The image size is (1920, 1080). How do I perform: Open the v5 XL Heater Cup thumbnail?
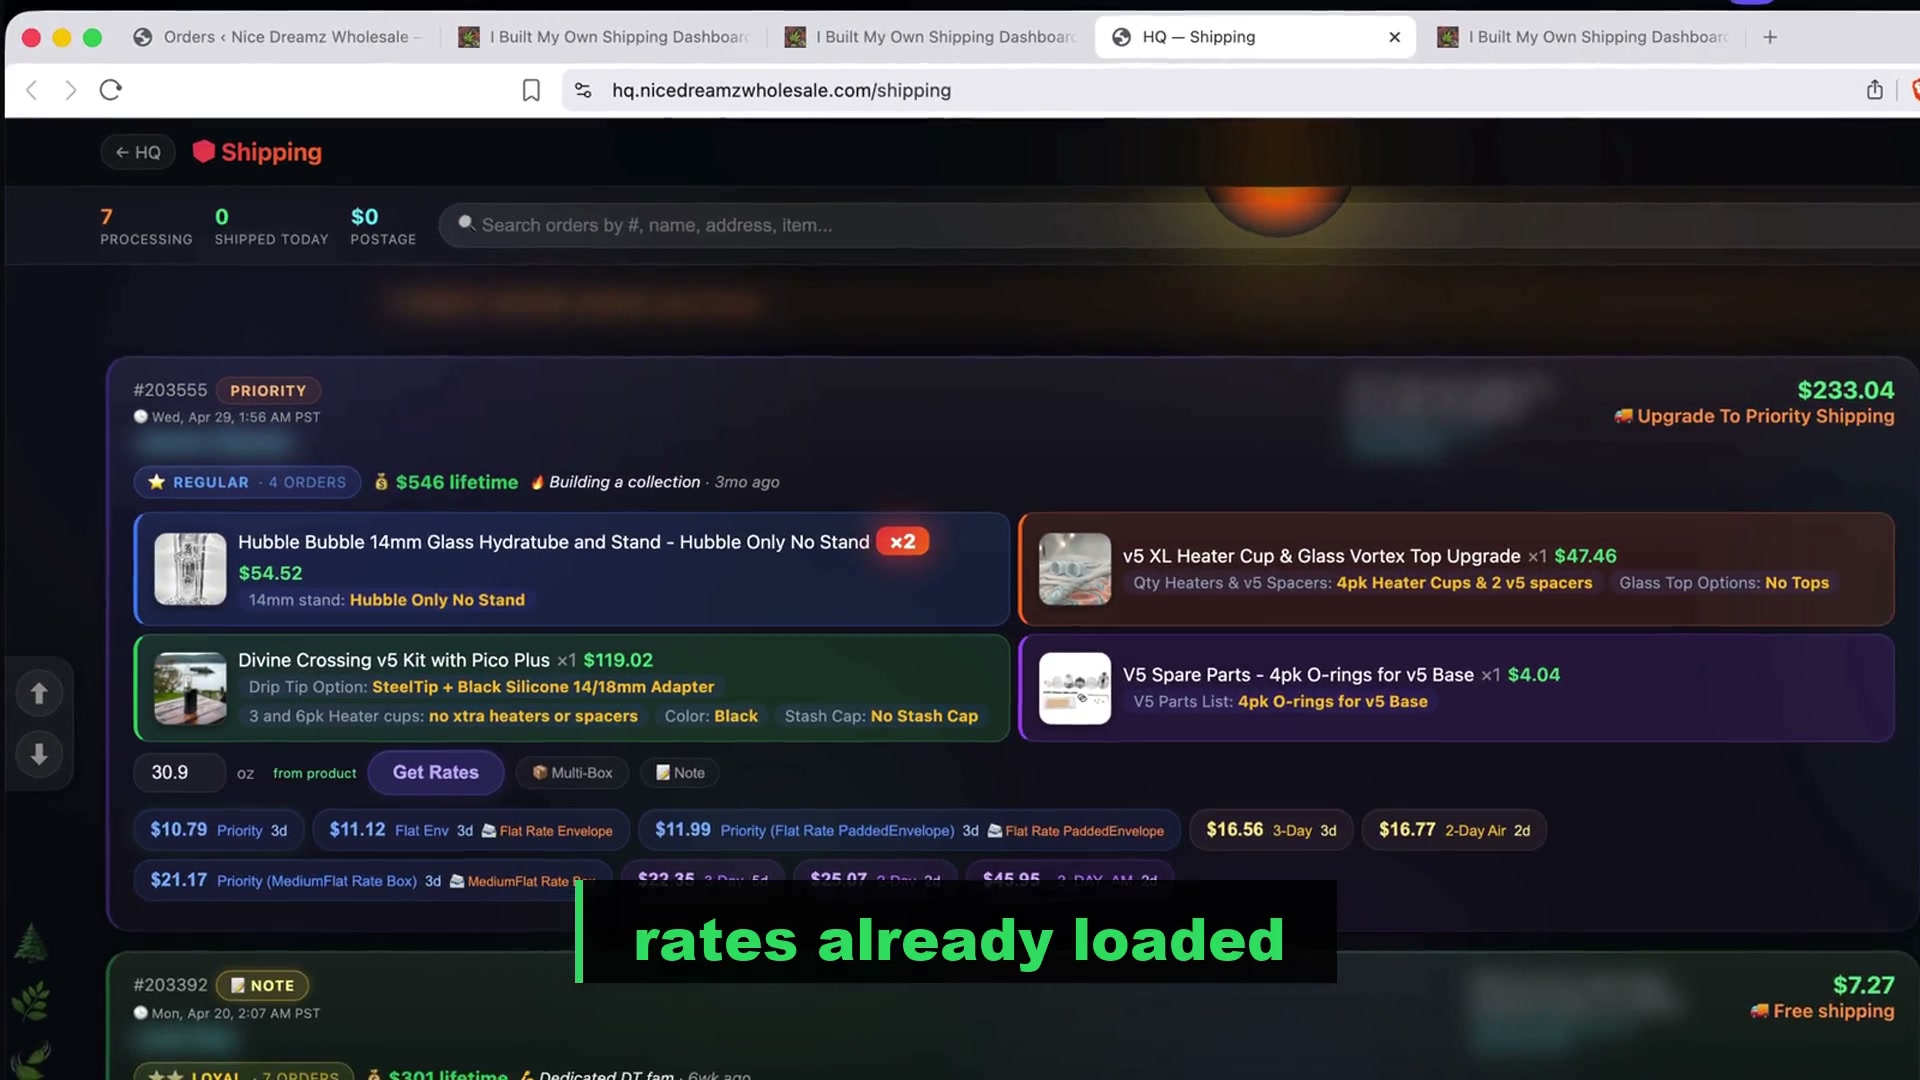[x=1075, y=568]
